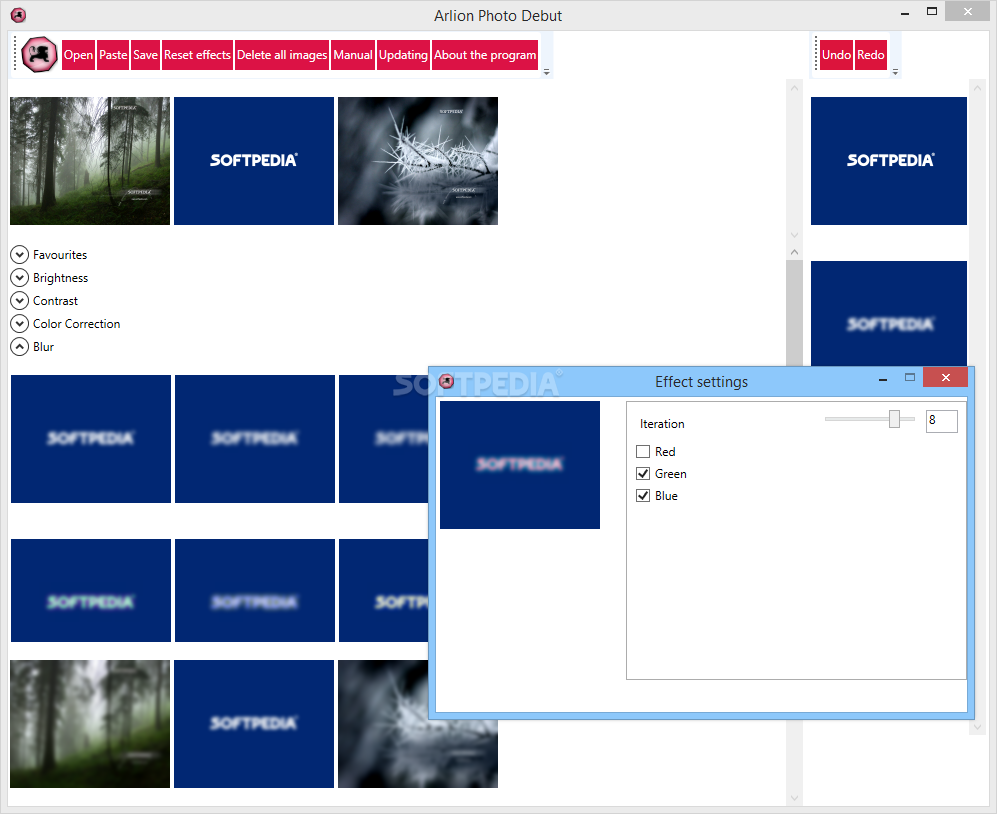Click the blurred forest result thumbnail
Screen dimensions: 997x814
coord(90,724)
